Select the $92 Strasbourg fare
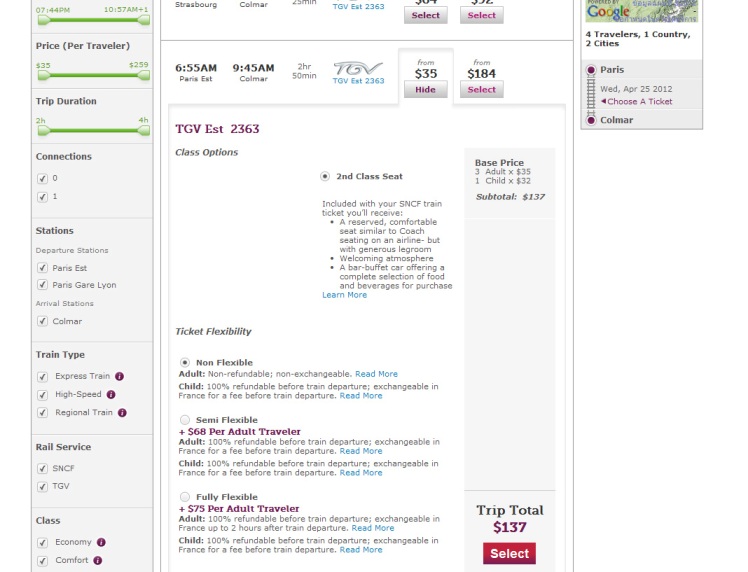748x572 pixels. tap(481, 15)
